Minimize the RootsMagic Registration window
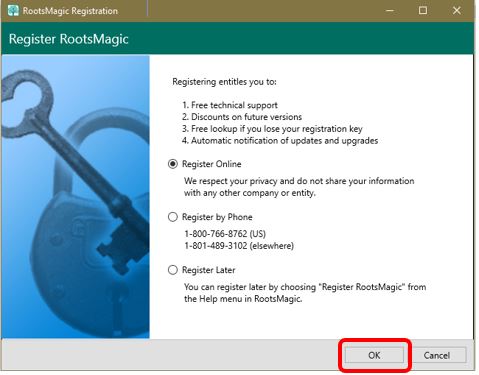479x375 pixels. pos(389,11)
